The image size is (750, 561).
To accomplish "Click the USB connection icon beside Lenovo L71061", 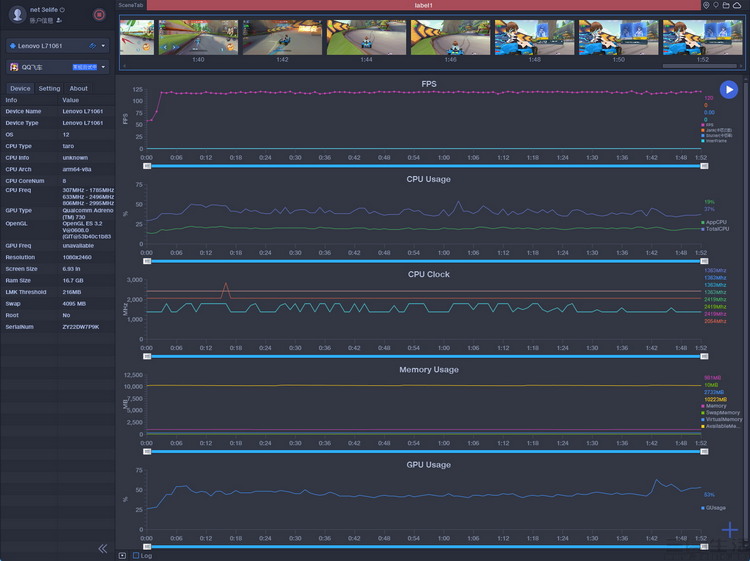I will (x=92, y=46).
